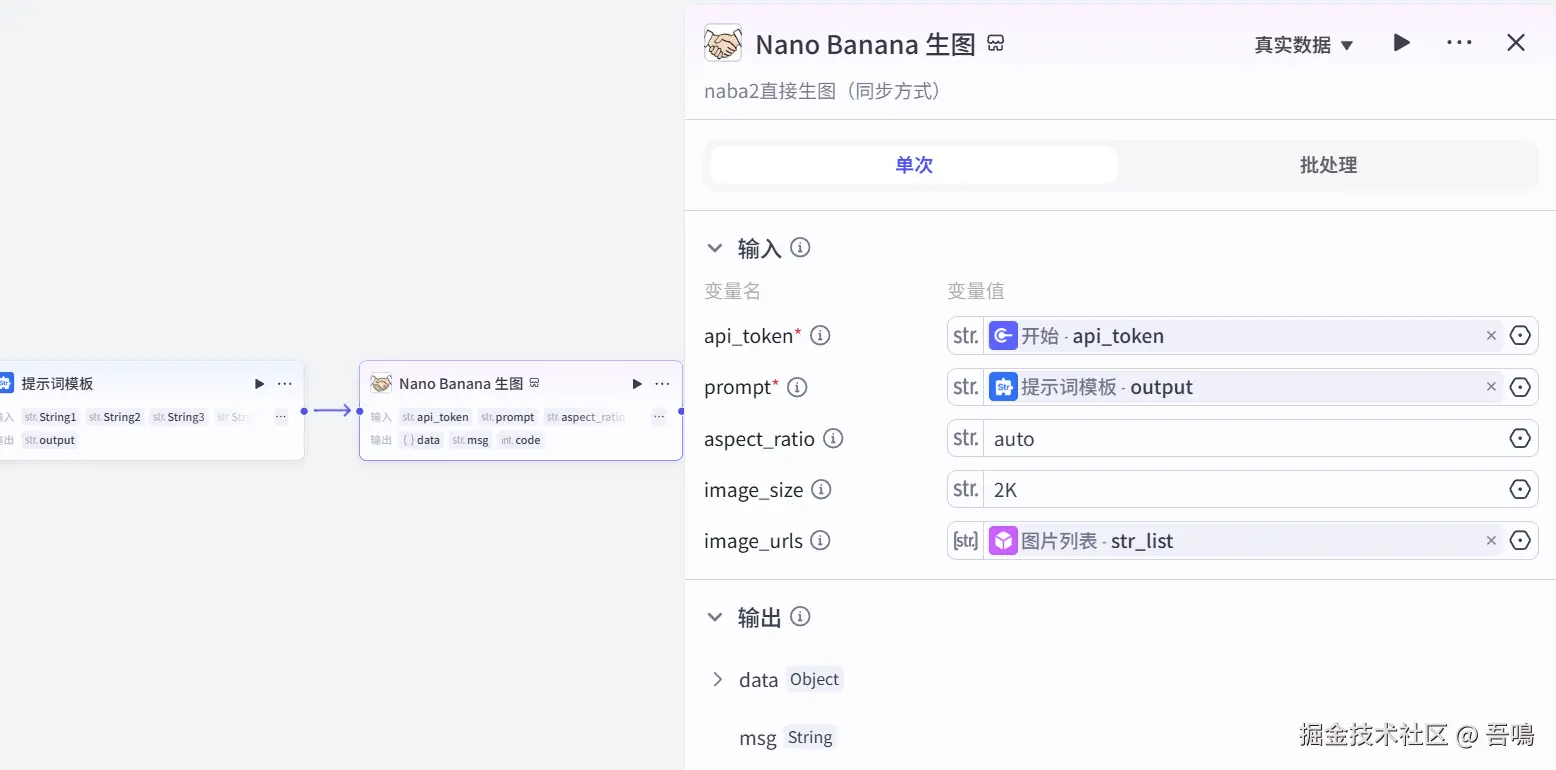Click msg output tag in canvas node
The height and width of the screenshot is (770, 1556).
470,440
